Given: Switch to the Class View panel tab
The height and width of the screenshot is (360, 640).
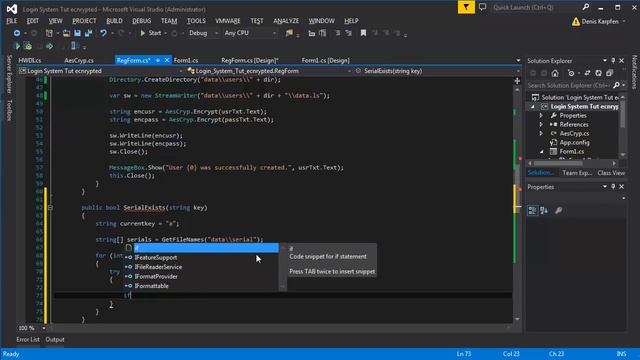Looking at the screenshot, I should (611, 173).
